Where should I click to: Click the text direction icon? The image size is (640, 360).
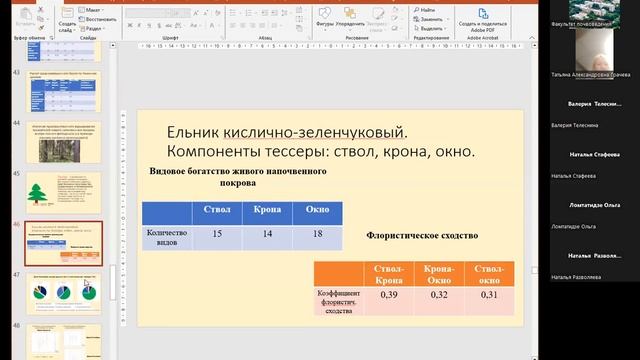[300, 10]
